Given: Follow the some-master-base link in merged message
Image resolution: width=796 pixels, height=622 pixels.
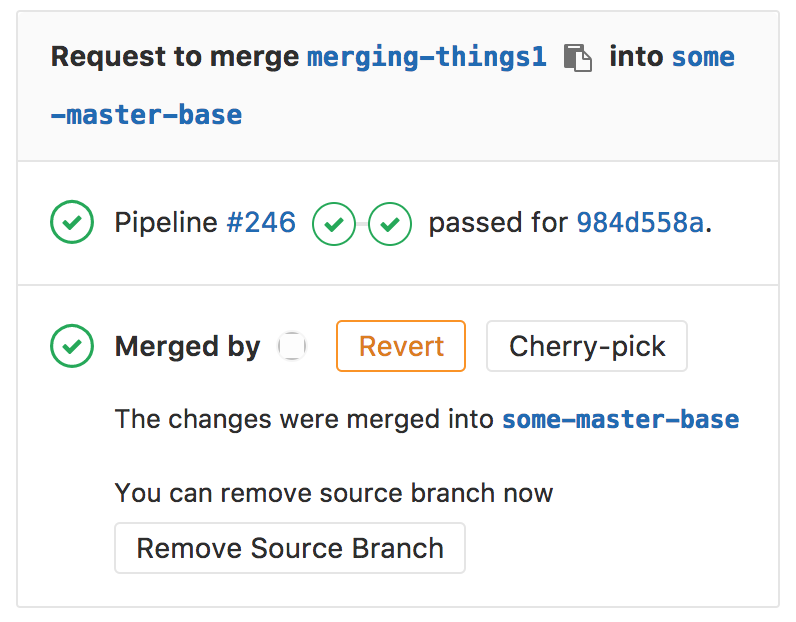Looking at the screenshot, I should [620, 419].
